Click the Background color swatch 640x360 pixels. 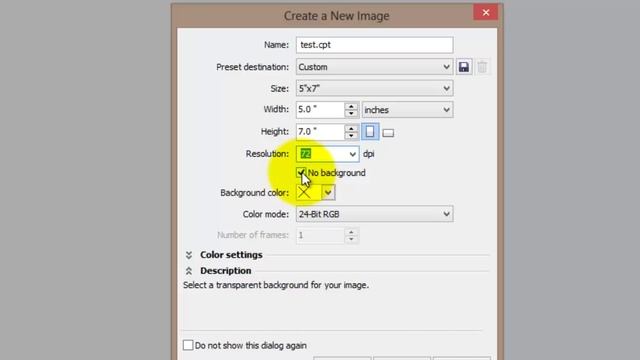pyautogui.click(x=309, y=193)
